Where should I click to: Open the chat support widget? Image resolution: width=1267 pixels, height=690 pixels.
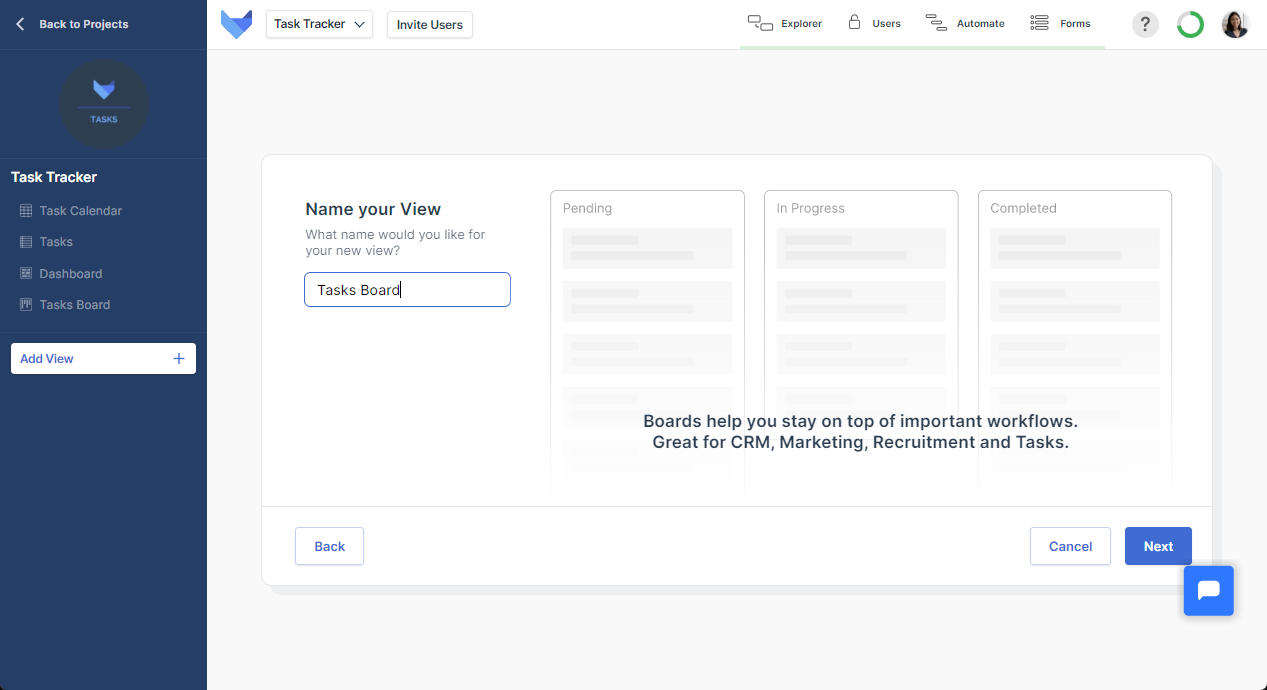point(1209,591)
